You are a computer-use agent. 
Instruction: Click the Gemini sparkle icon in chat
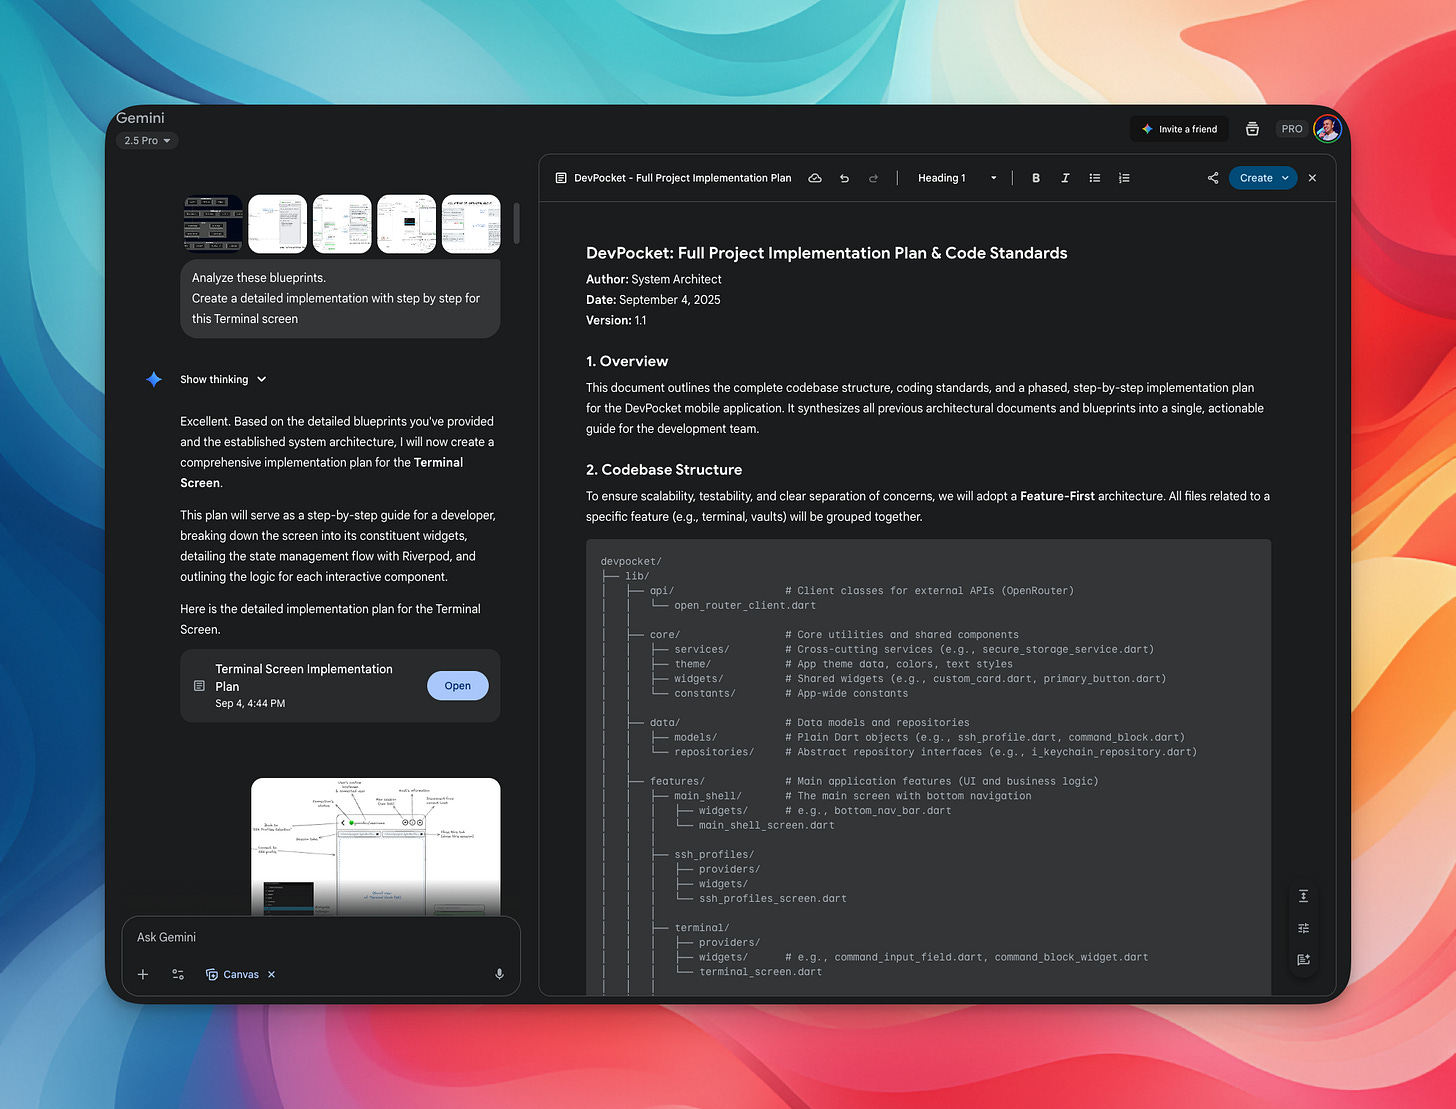tap(154, 379)
